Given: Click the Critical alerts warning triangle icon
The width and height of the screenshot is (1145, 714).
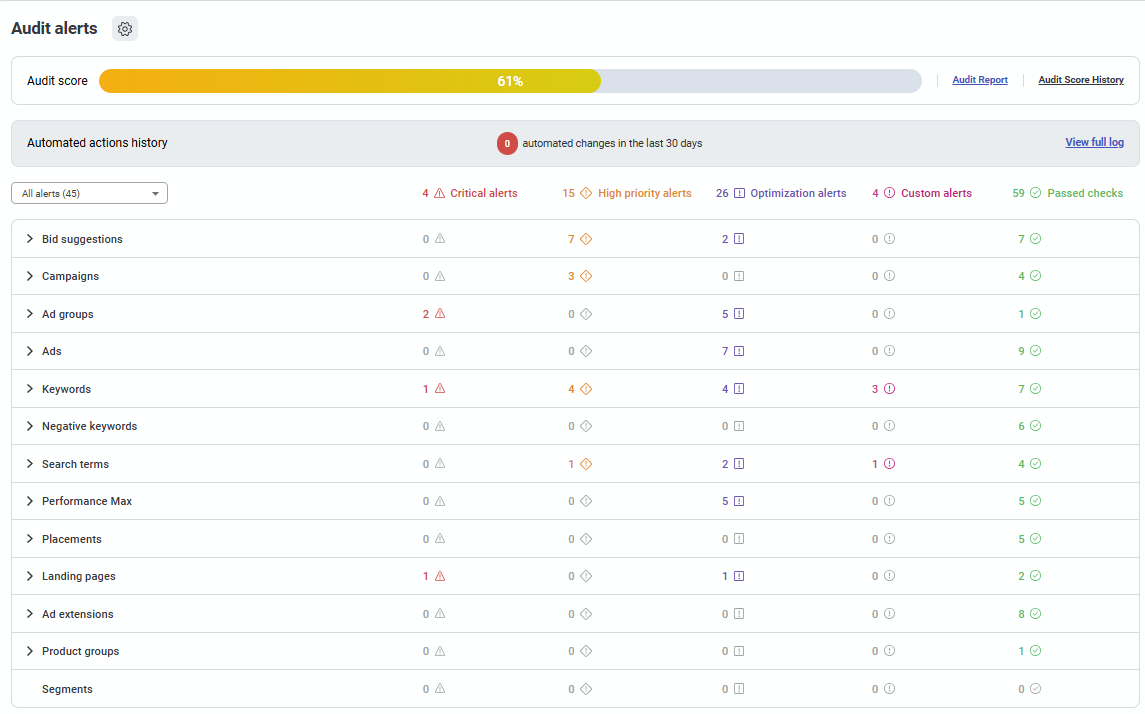Looking at the screenshot, I should (x=439, y=192).
